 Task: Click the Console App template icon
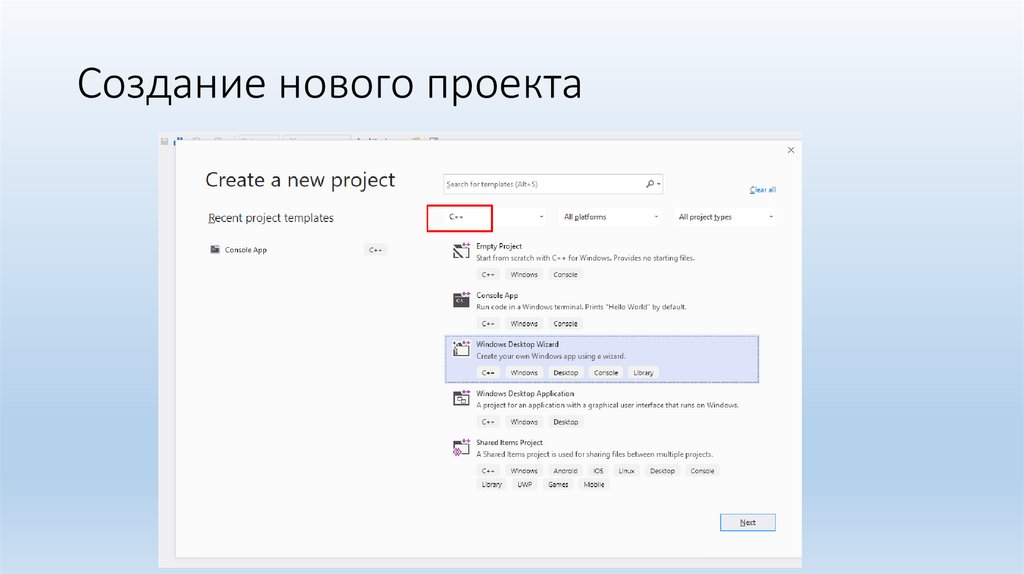(x=461, y=300)
